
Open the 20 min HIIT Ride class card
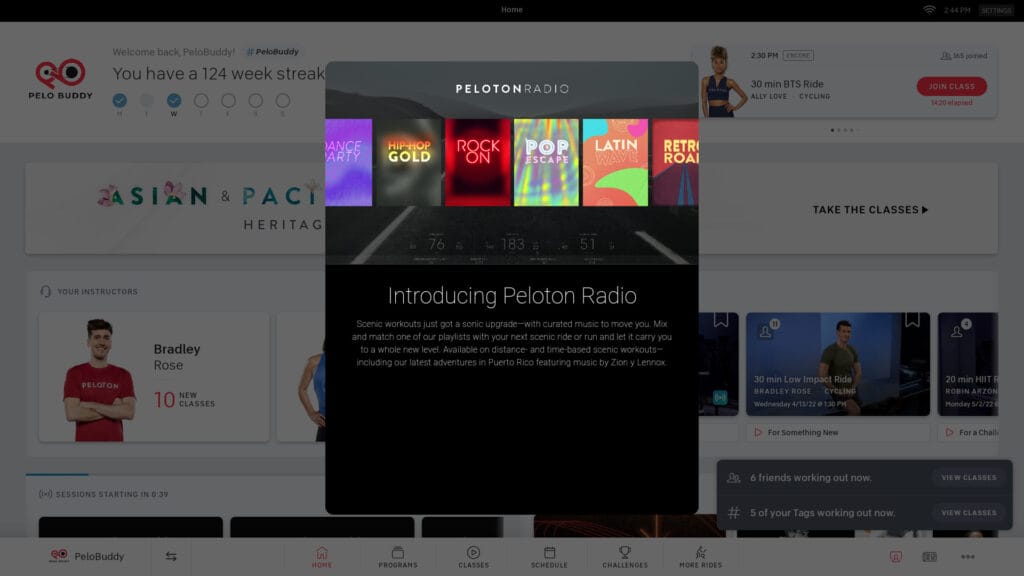point(968,364)
